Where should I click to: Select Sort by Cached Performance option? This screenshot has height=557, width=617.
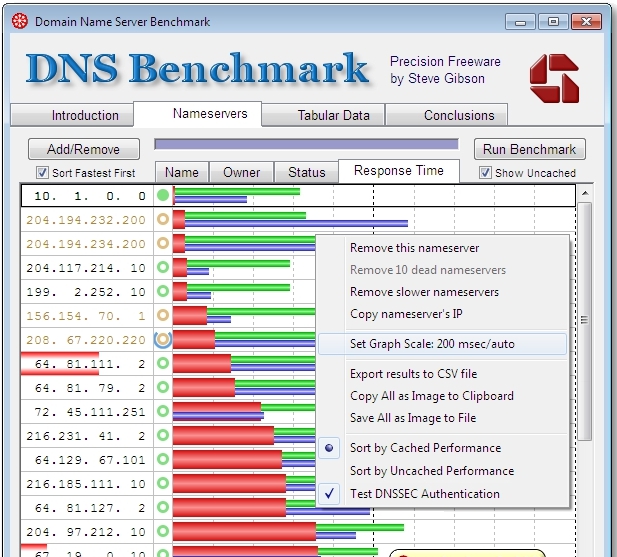point(443,448)
